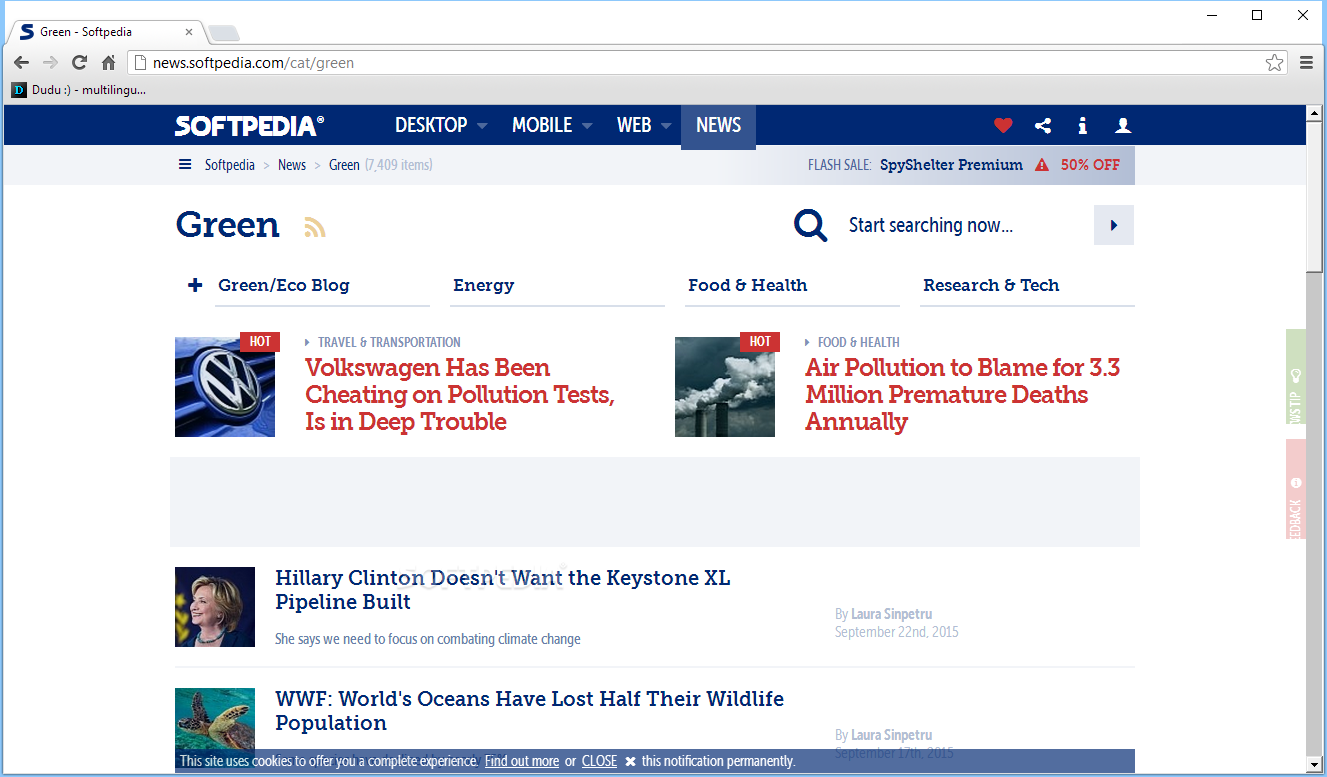
Task: Open the Food & Health category
Action: point(747,285)
